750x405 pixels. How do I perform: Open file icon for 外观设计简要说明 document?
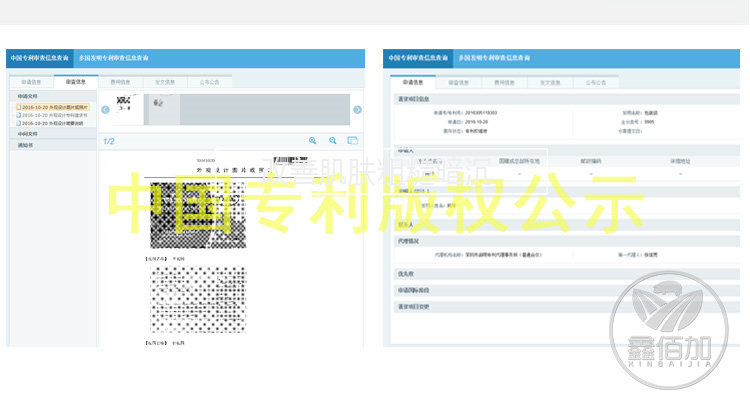tap(19, 123)
